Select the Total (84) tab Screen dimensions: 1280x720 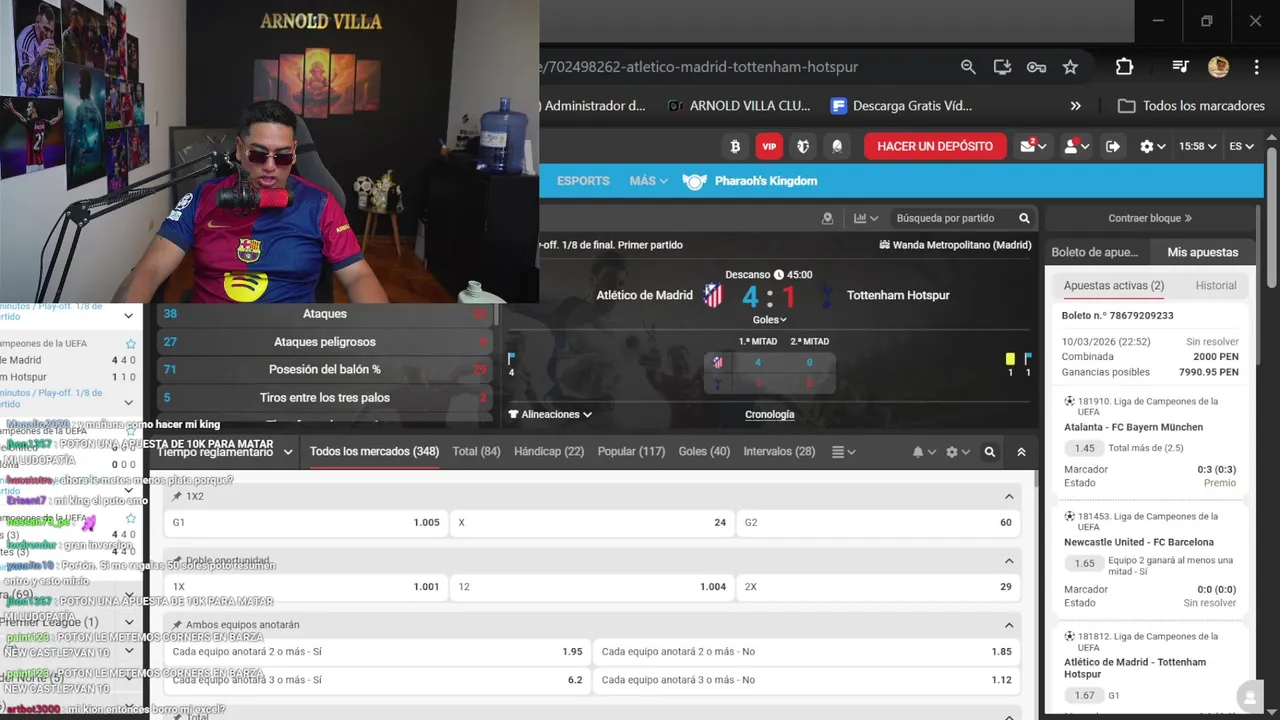tap(476, 452)
